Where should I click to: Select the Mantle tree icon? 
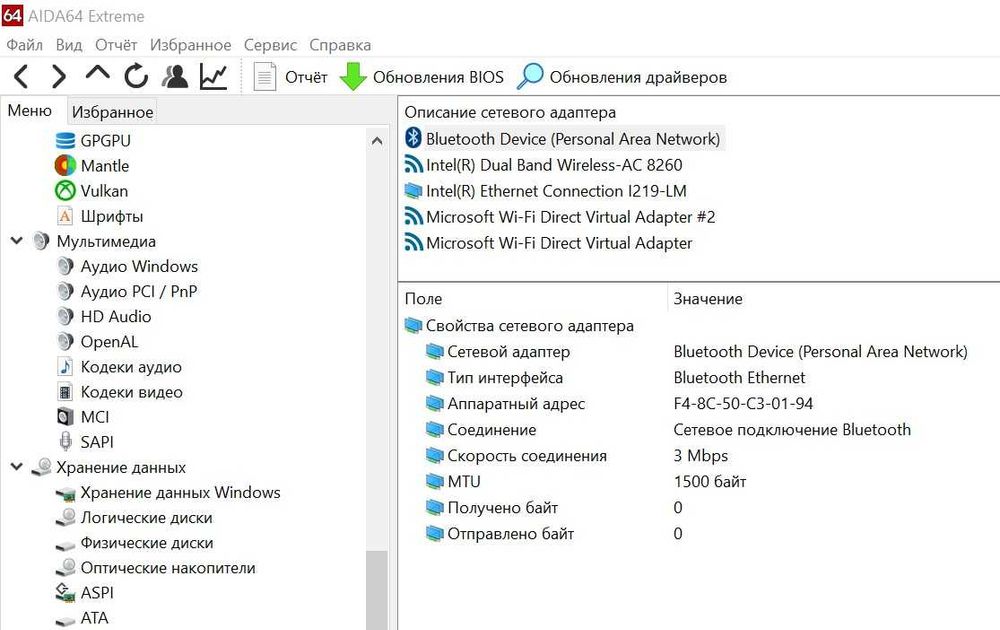[x=65, y=166]
